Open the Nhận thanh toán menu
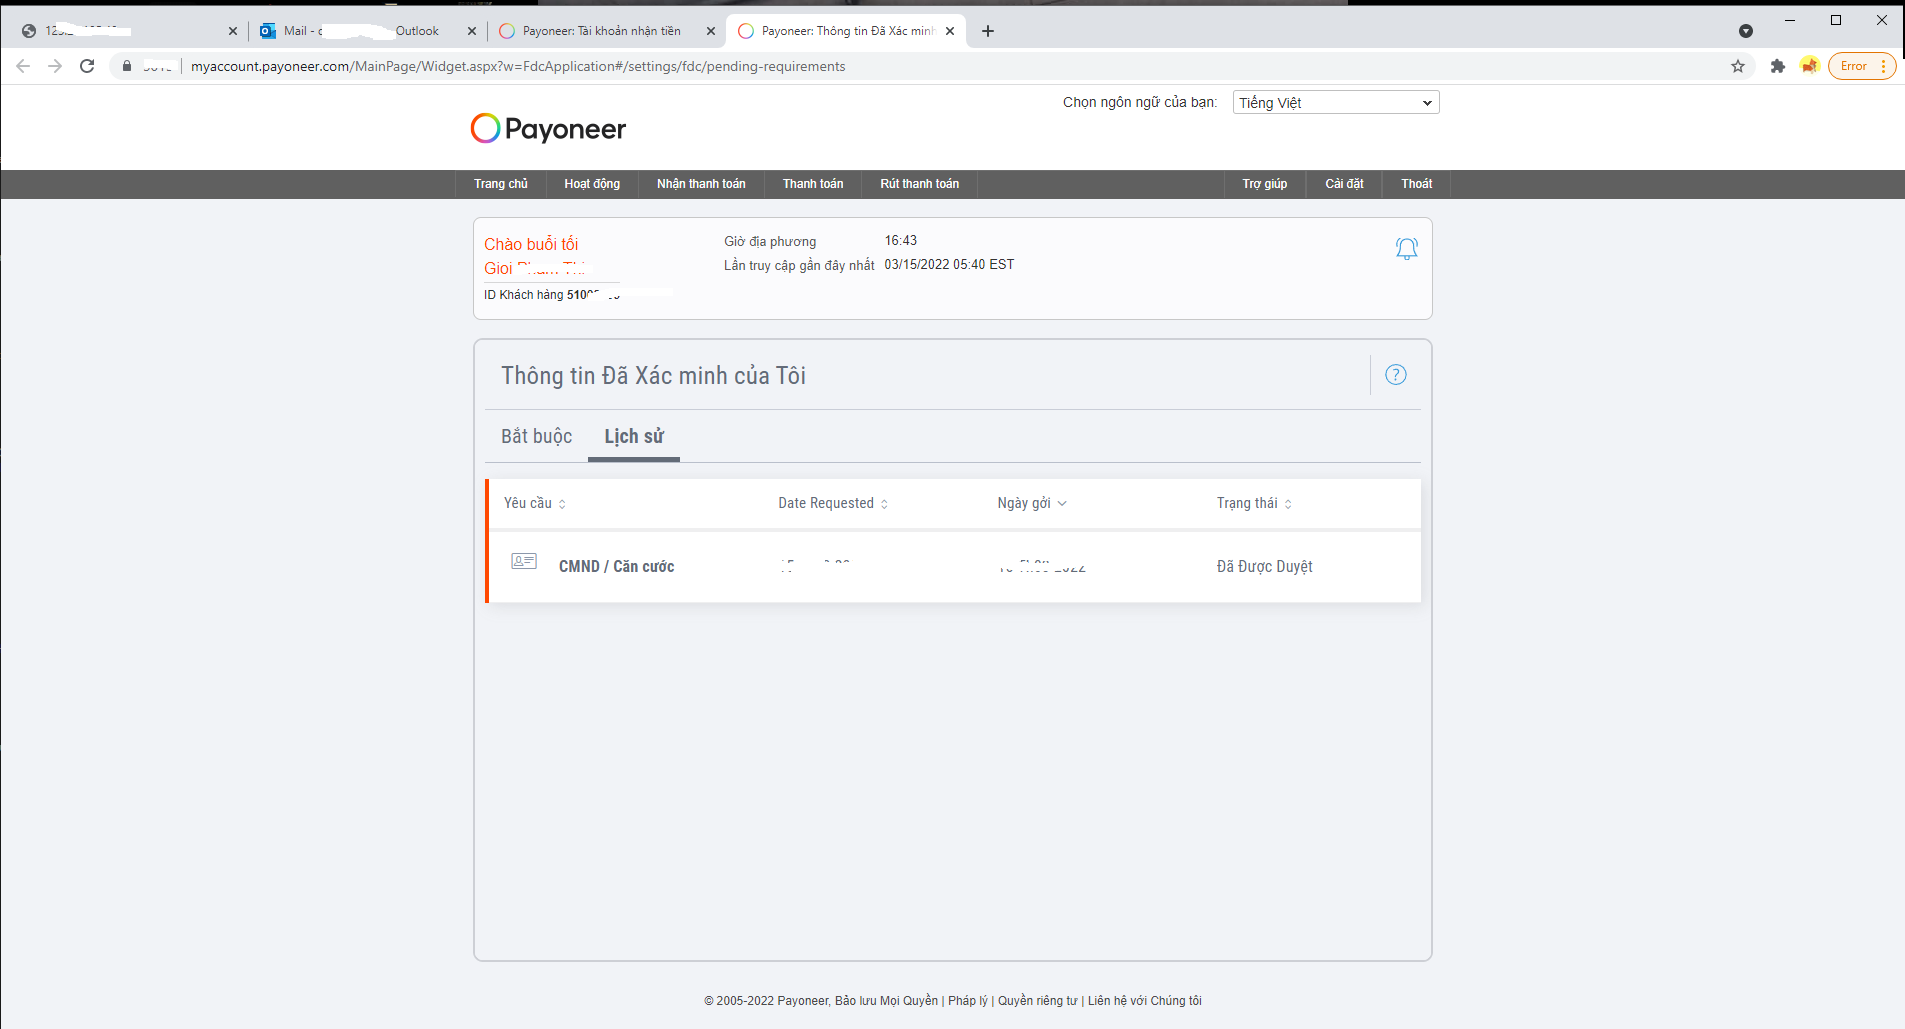Viewport: 1905px width, 1029px height. pos(701,184)
